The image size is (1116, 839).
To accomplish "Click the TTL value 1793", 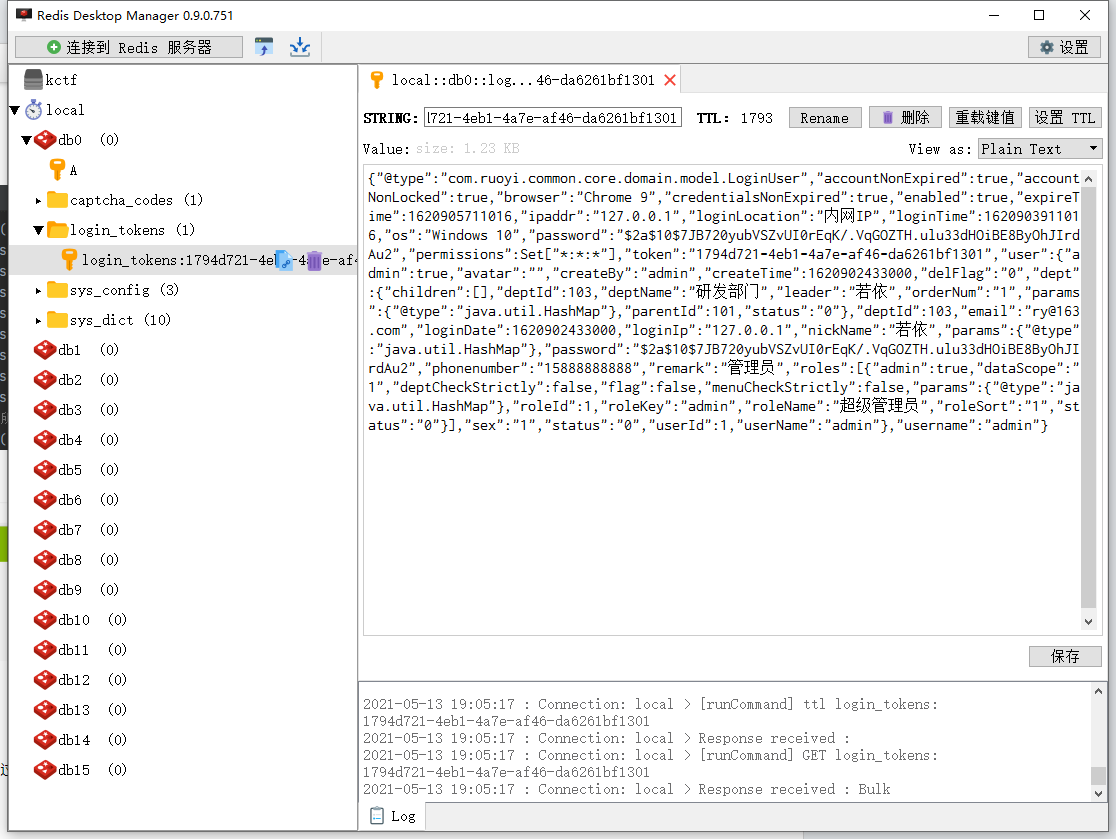I will coord(757,118).
